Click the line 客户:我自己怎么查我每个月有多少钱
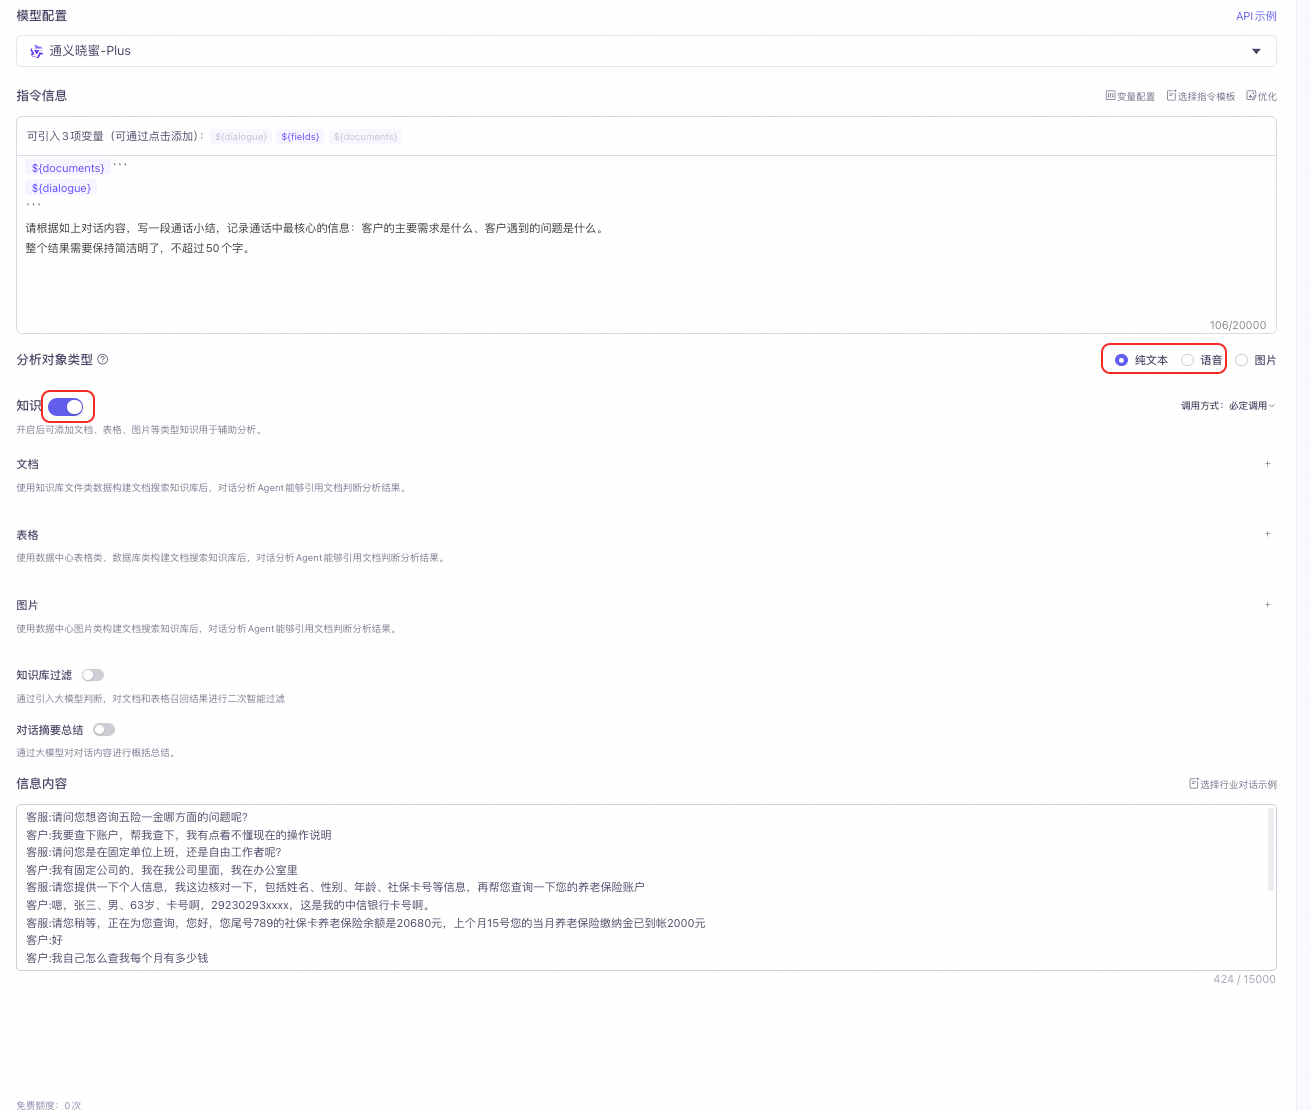The width and height of the screenshot is (1311, 1110). 117,958
